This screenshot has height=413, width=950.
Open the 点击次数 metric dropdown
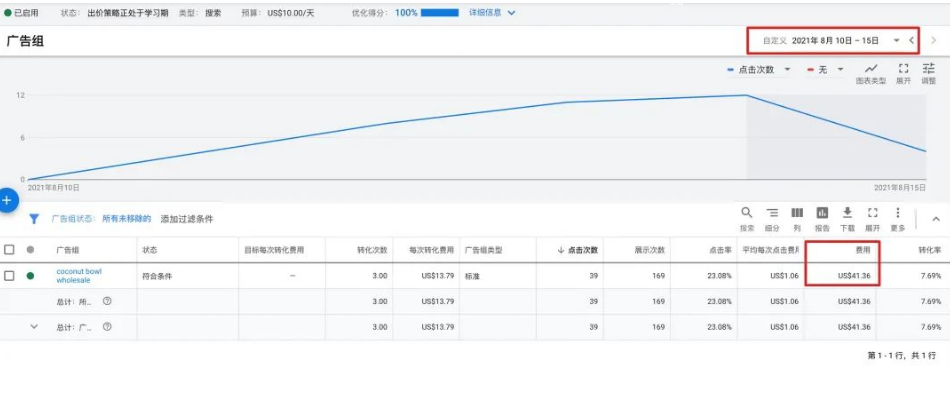coord(760,69)
